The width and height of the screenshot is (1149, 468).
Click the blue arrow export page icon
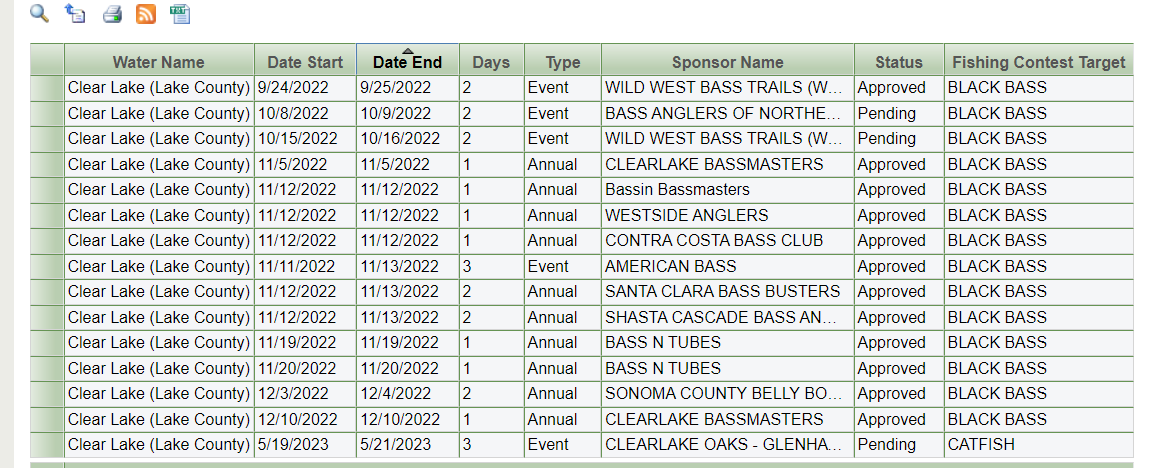coord(75,13)
